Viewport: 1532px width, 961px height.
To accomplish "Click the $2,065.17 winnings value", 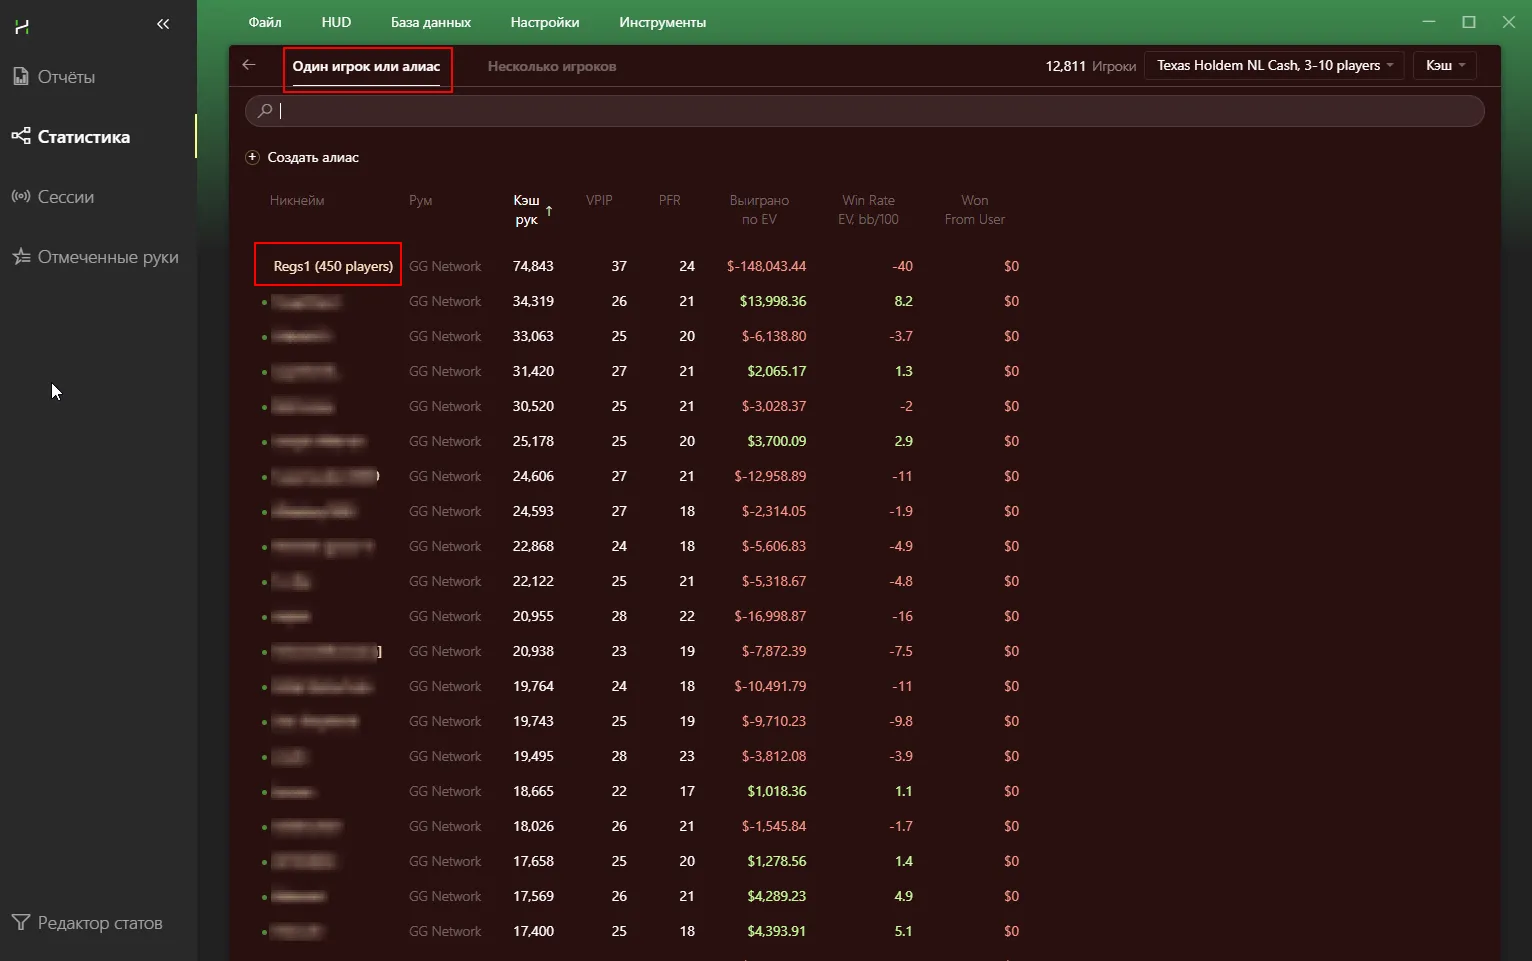I will coord(777,371).
